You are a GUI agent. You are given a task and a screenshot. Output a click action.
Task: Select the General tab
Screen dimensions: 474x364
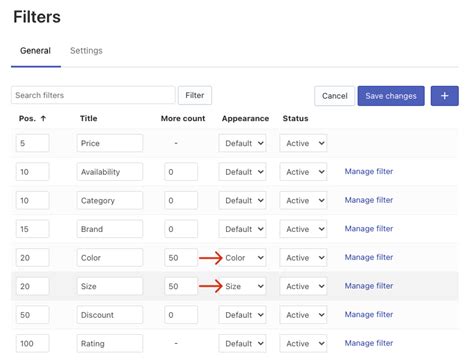pos(35,51)
